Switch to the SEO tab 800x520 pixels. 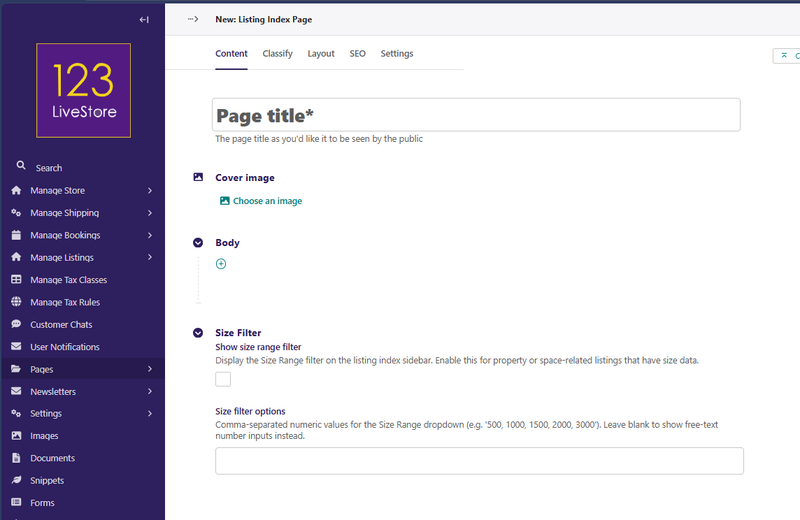click(357, 54)
